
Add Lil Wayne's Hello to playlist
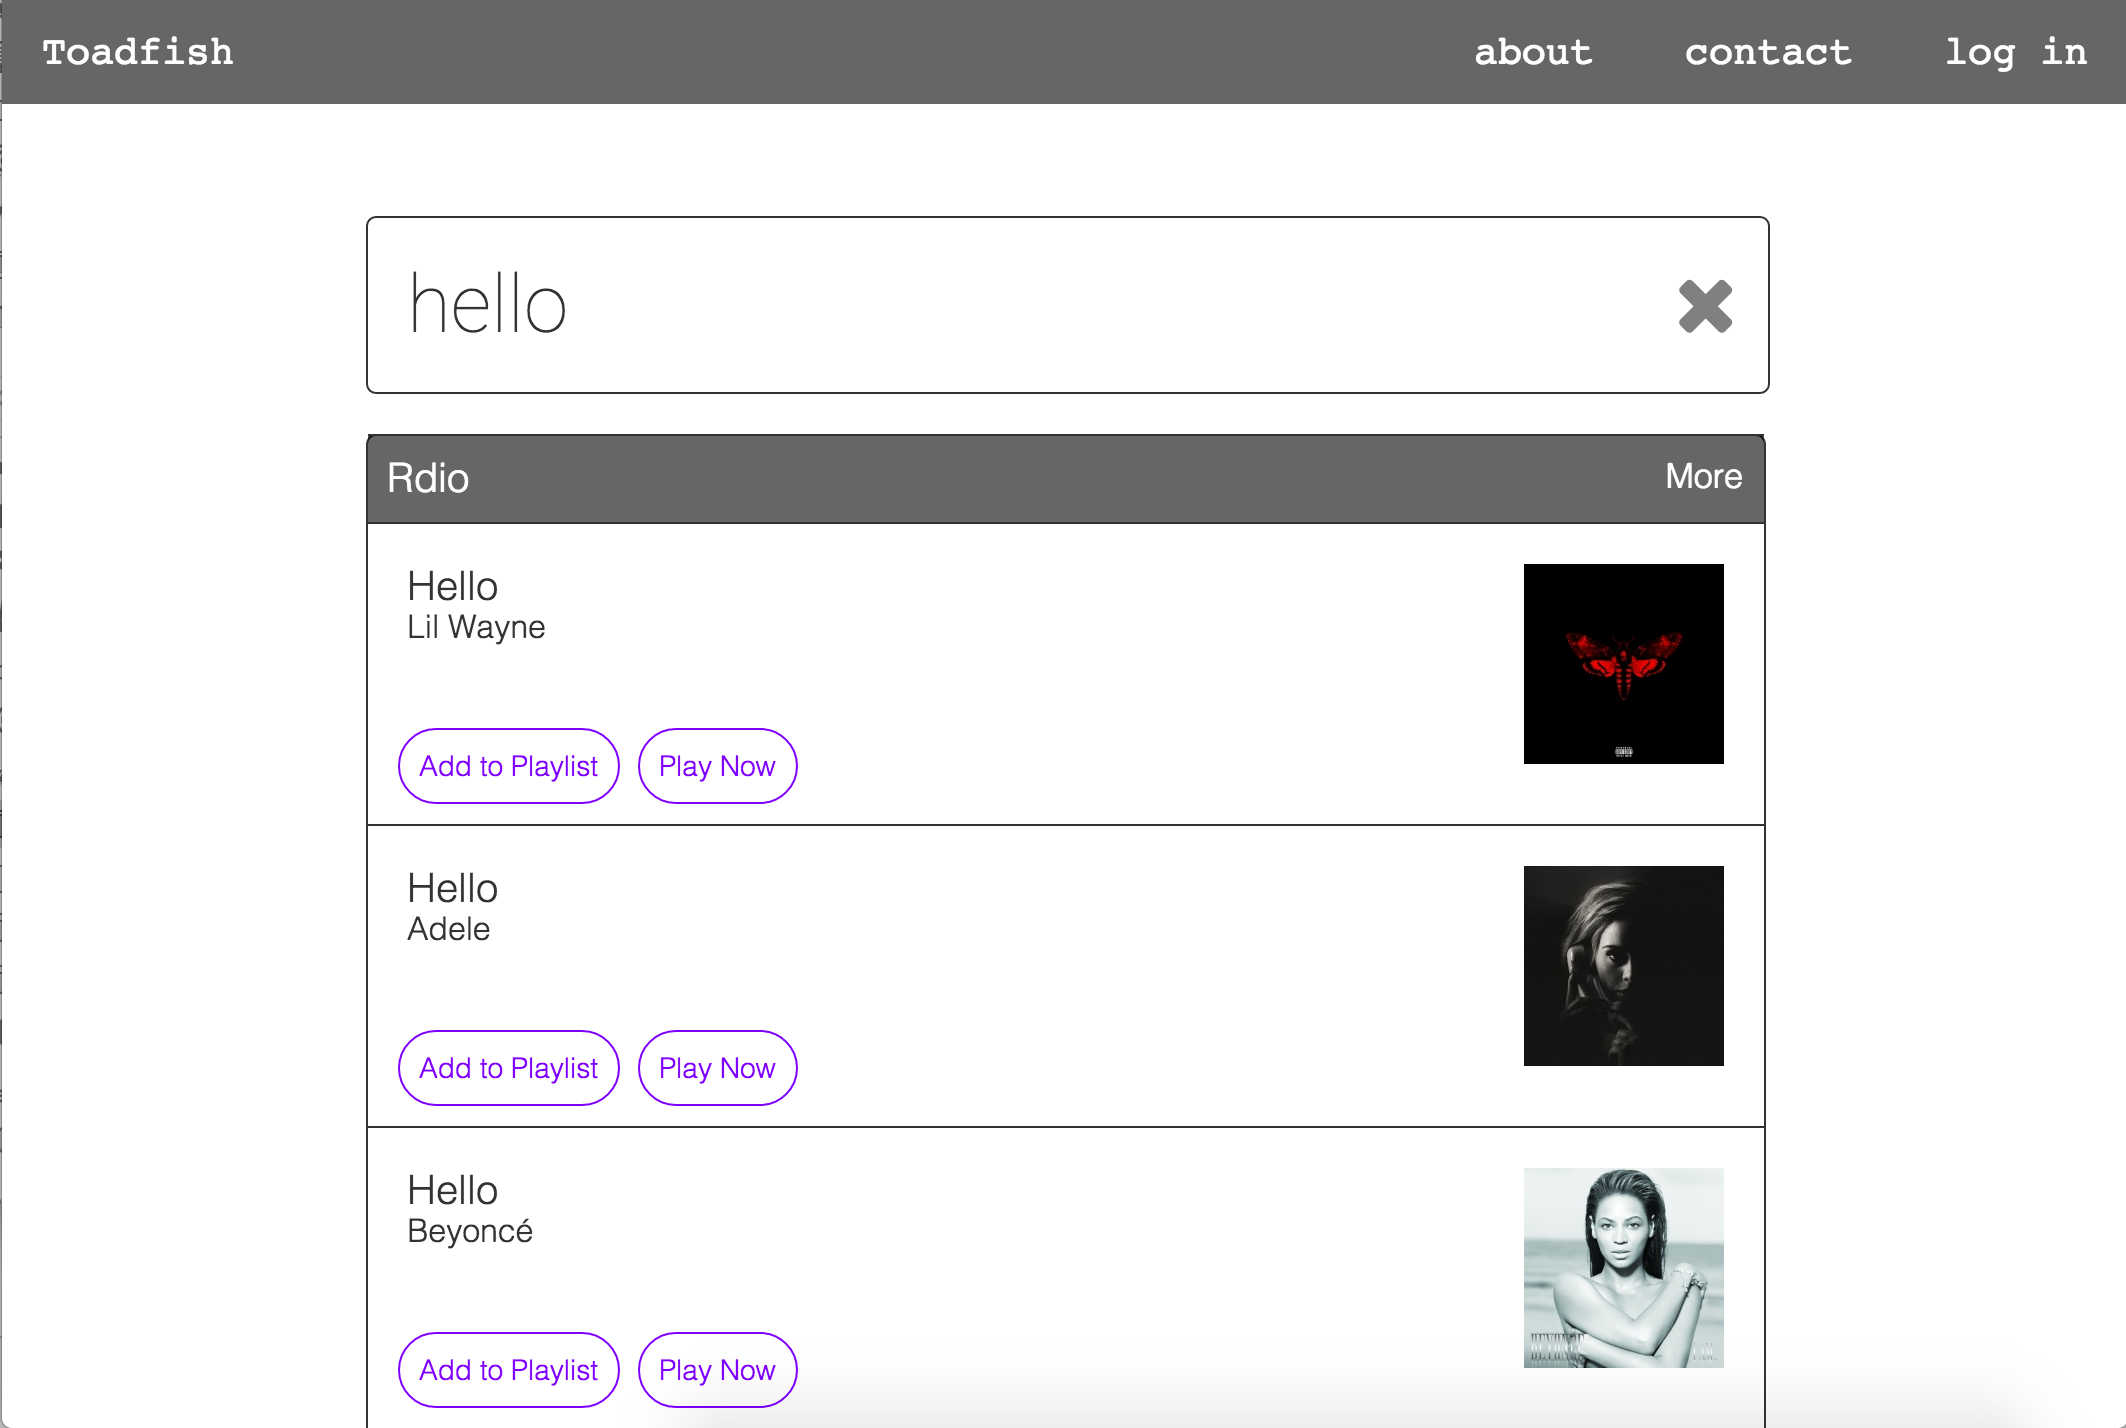coord(508,766)
